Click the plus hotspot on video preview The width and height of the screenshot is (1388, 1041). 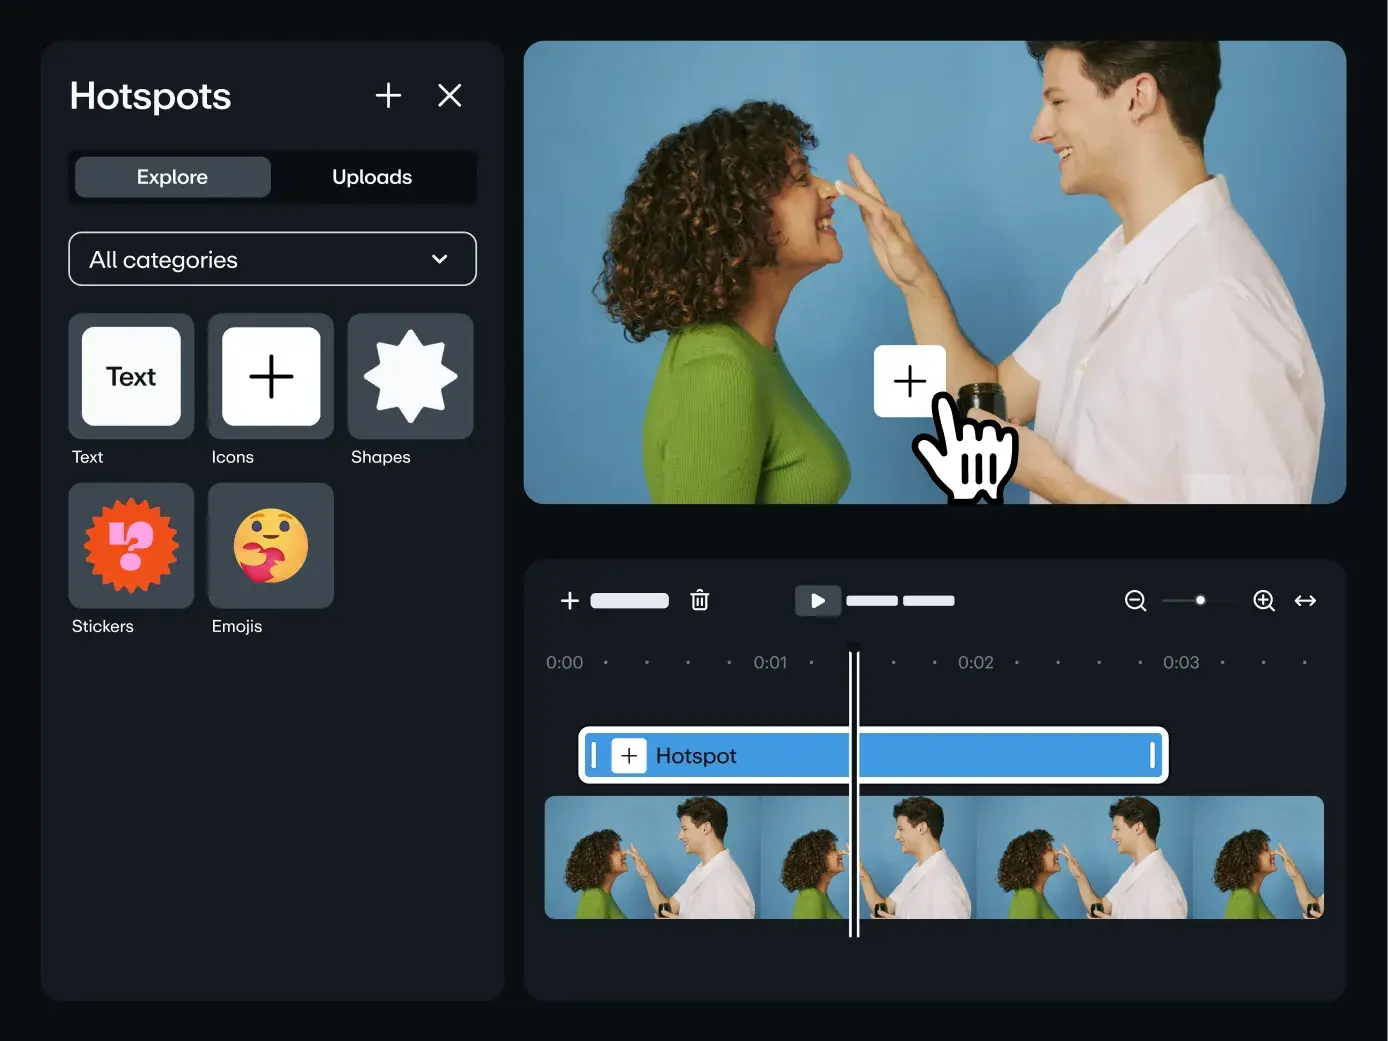click(910, 381)
